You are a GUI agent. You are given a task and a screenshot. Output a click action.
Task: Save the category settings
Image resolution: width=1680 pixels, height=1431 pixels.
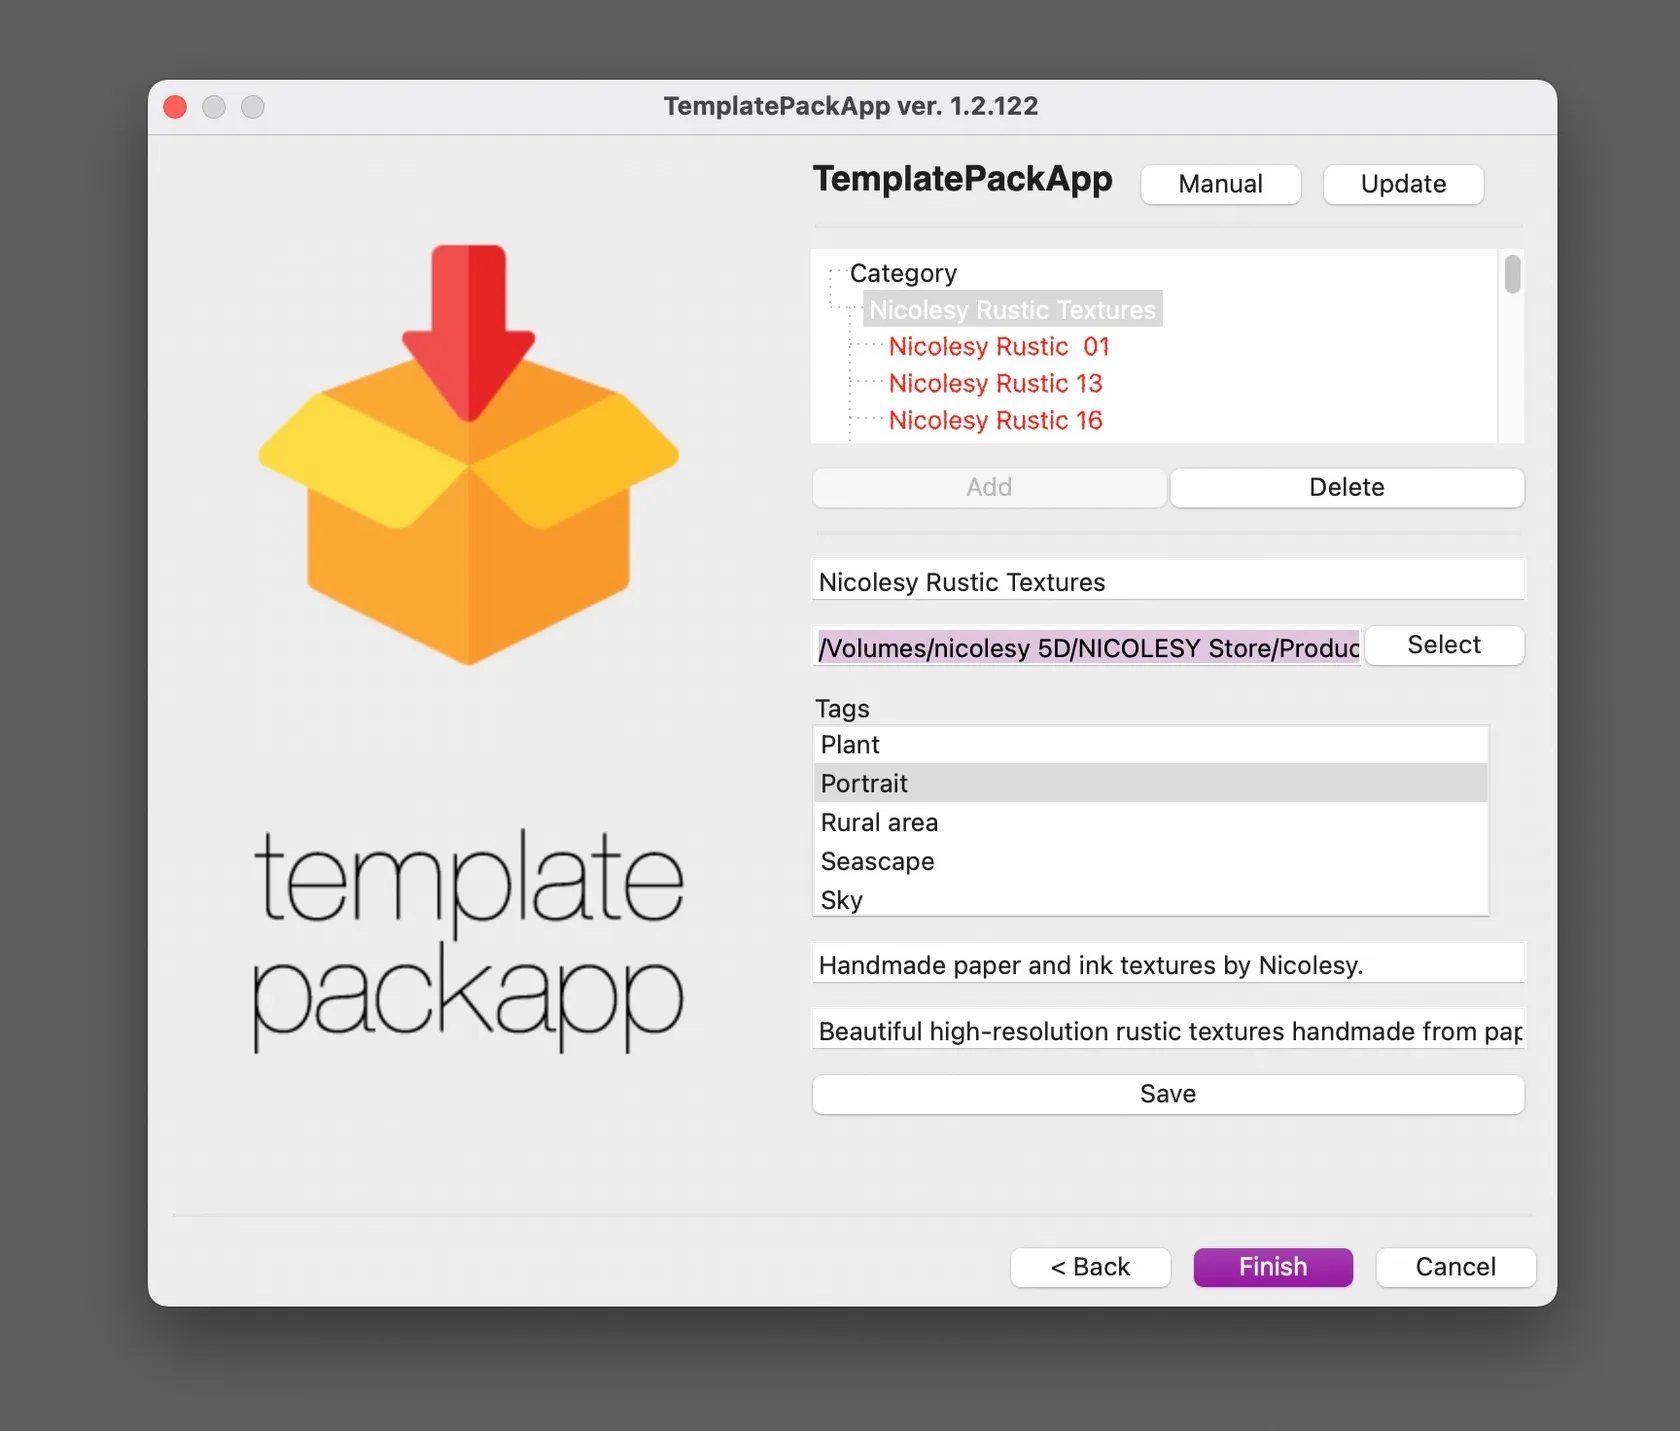click(x=1167, y=1094)
